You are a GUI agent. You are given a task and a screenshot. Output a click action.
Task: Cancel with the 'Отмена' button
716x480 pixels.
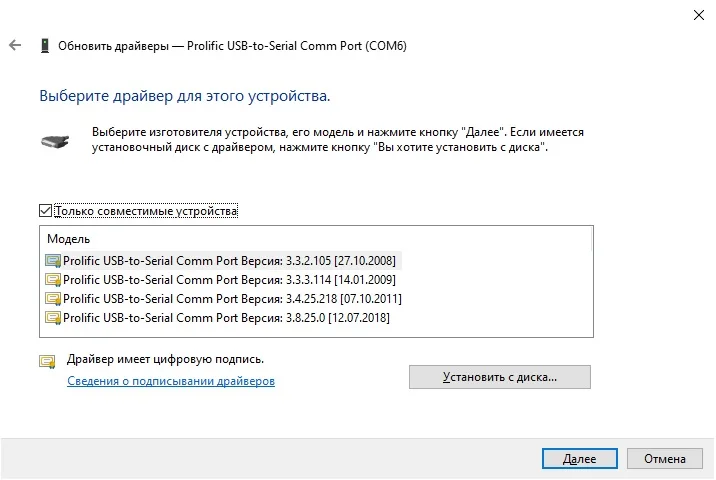coord(664,459)
